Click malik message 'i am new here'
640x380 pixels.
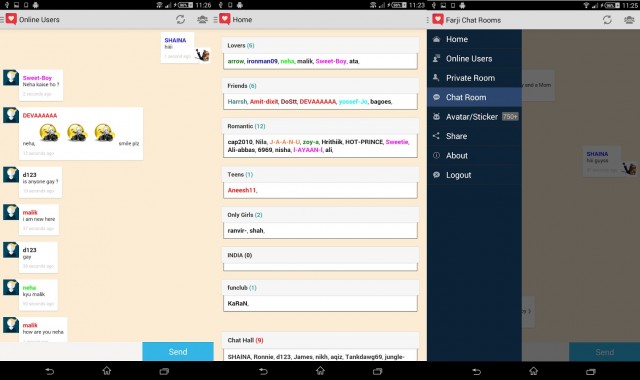[39, 220]
